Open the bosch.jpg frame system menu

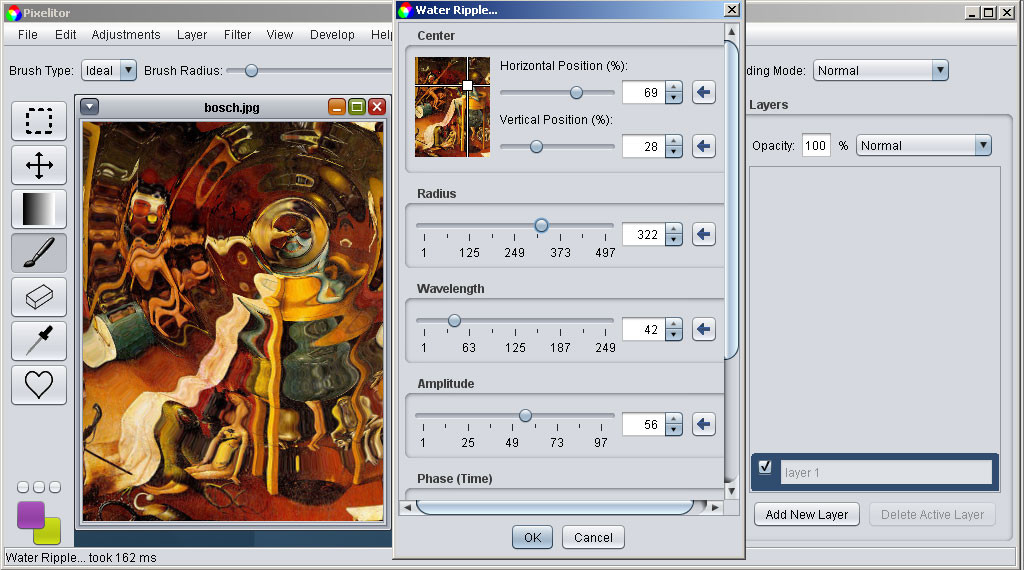[89, 106]
